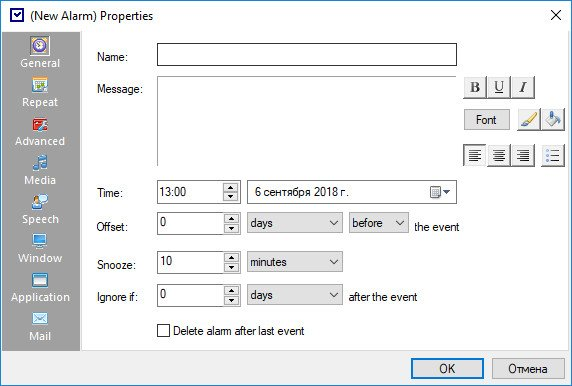Open the Snooze units dropdown showing minutes
This screenshot has height=386, width=572.
point(295,262)
